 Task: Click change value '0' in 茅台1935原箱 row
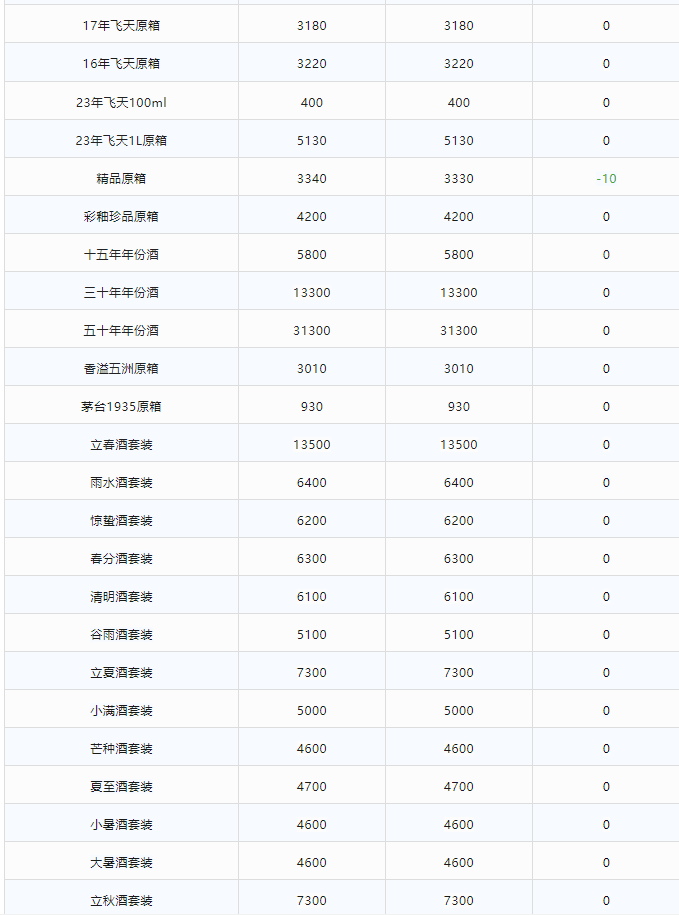[x=606, y=407]
